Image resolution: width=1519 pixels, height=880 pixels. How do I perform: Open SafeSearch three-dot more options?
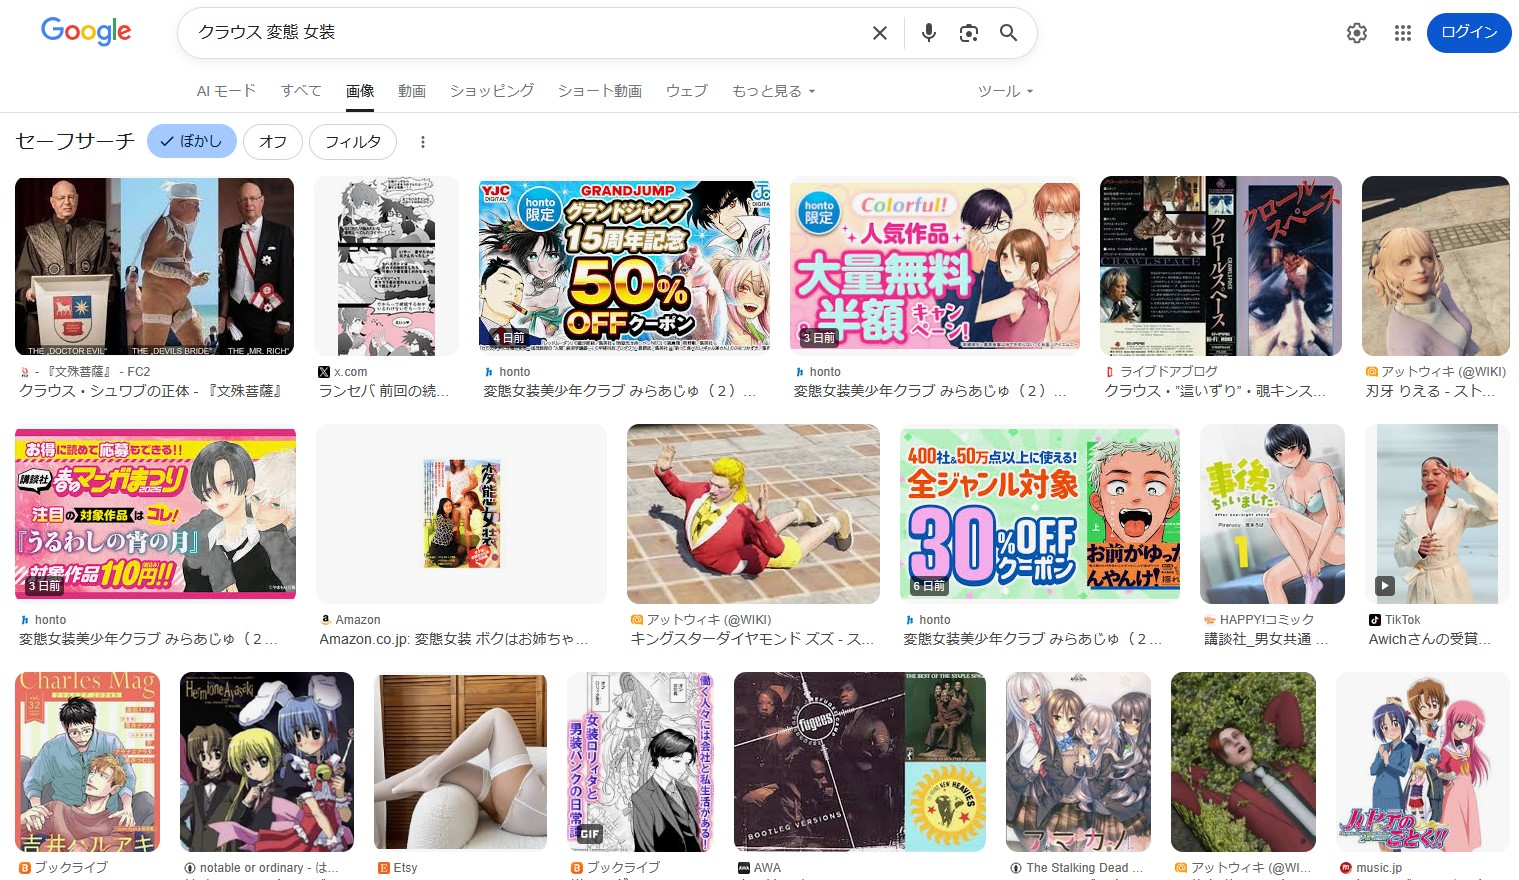422,142
